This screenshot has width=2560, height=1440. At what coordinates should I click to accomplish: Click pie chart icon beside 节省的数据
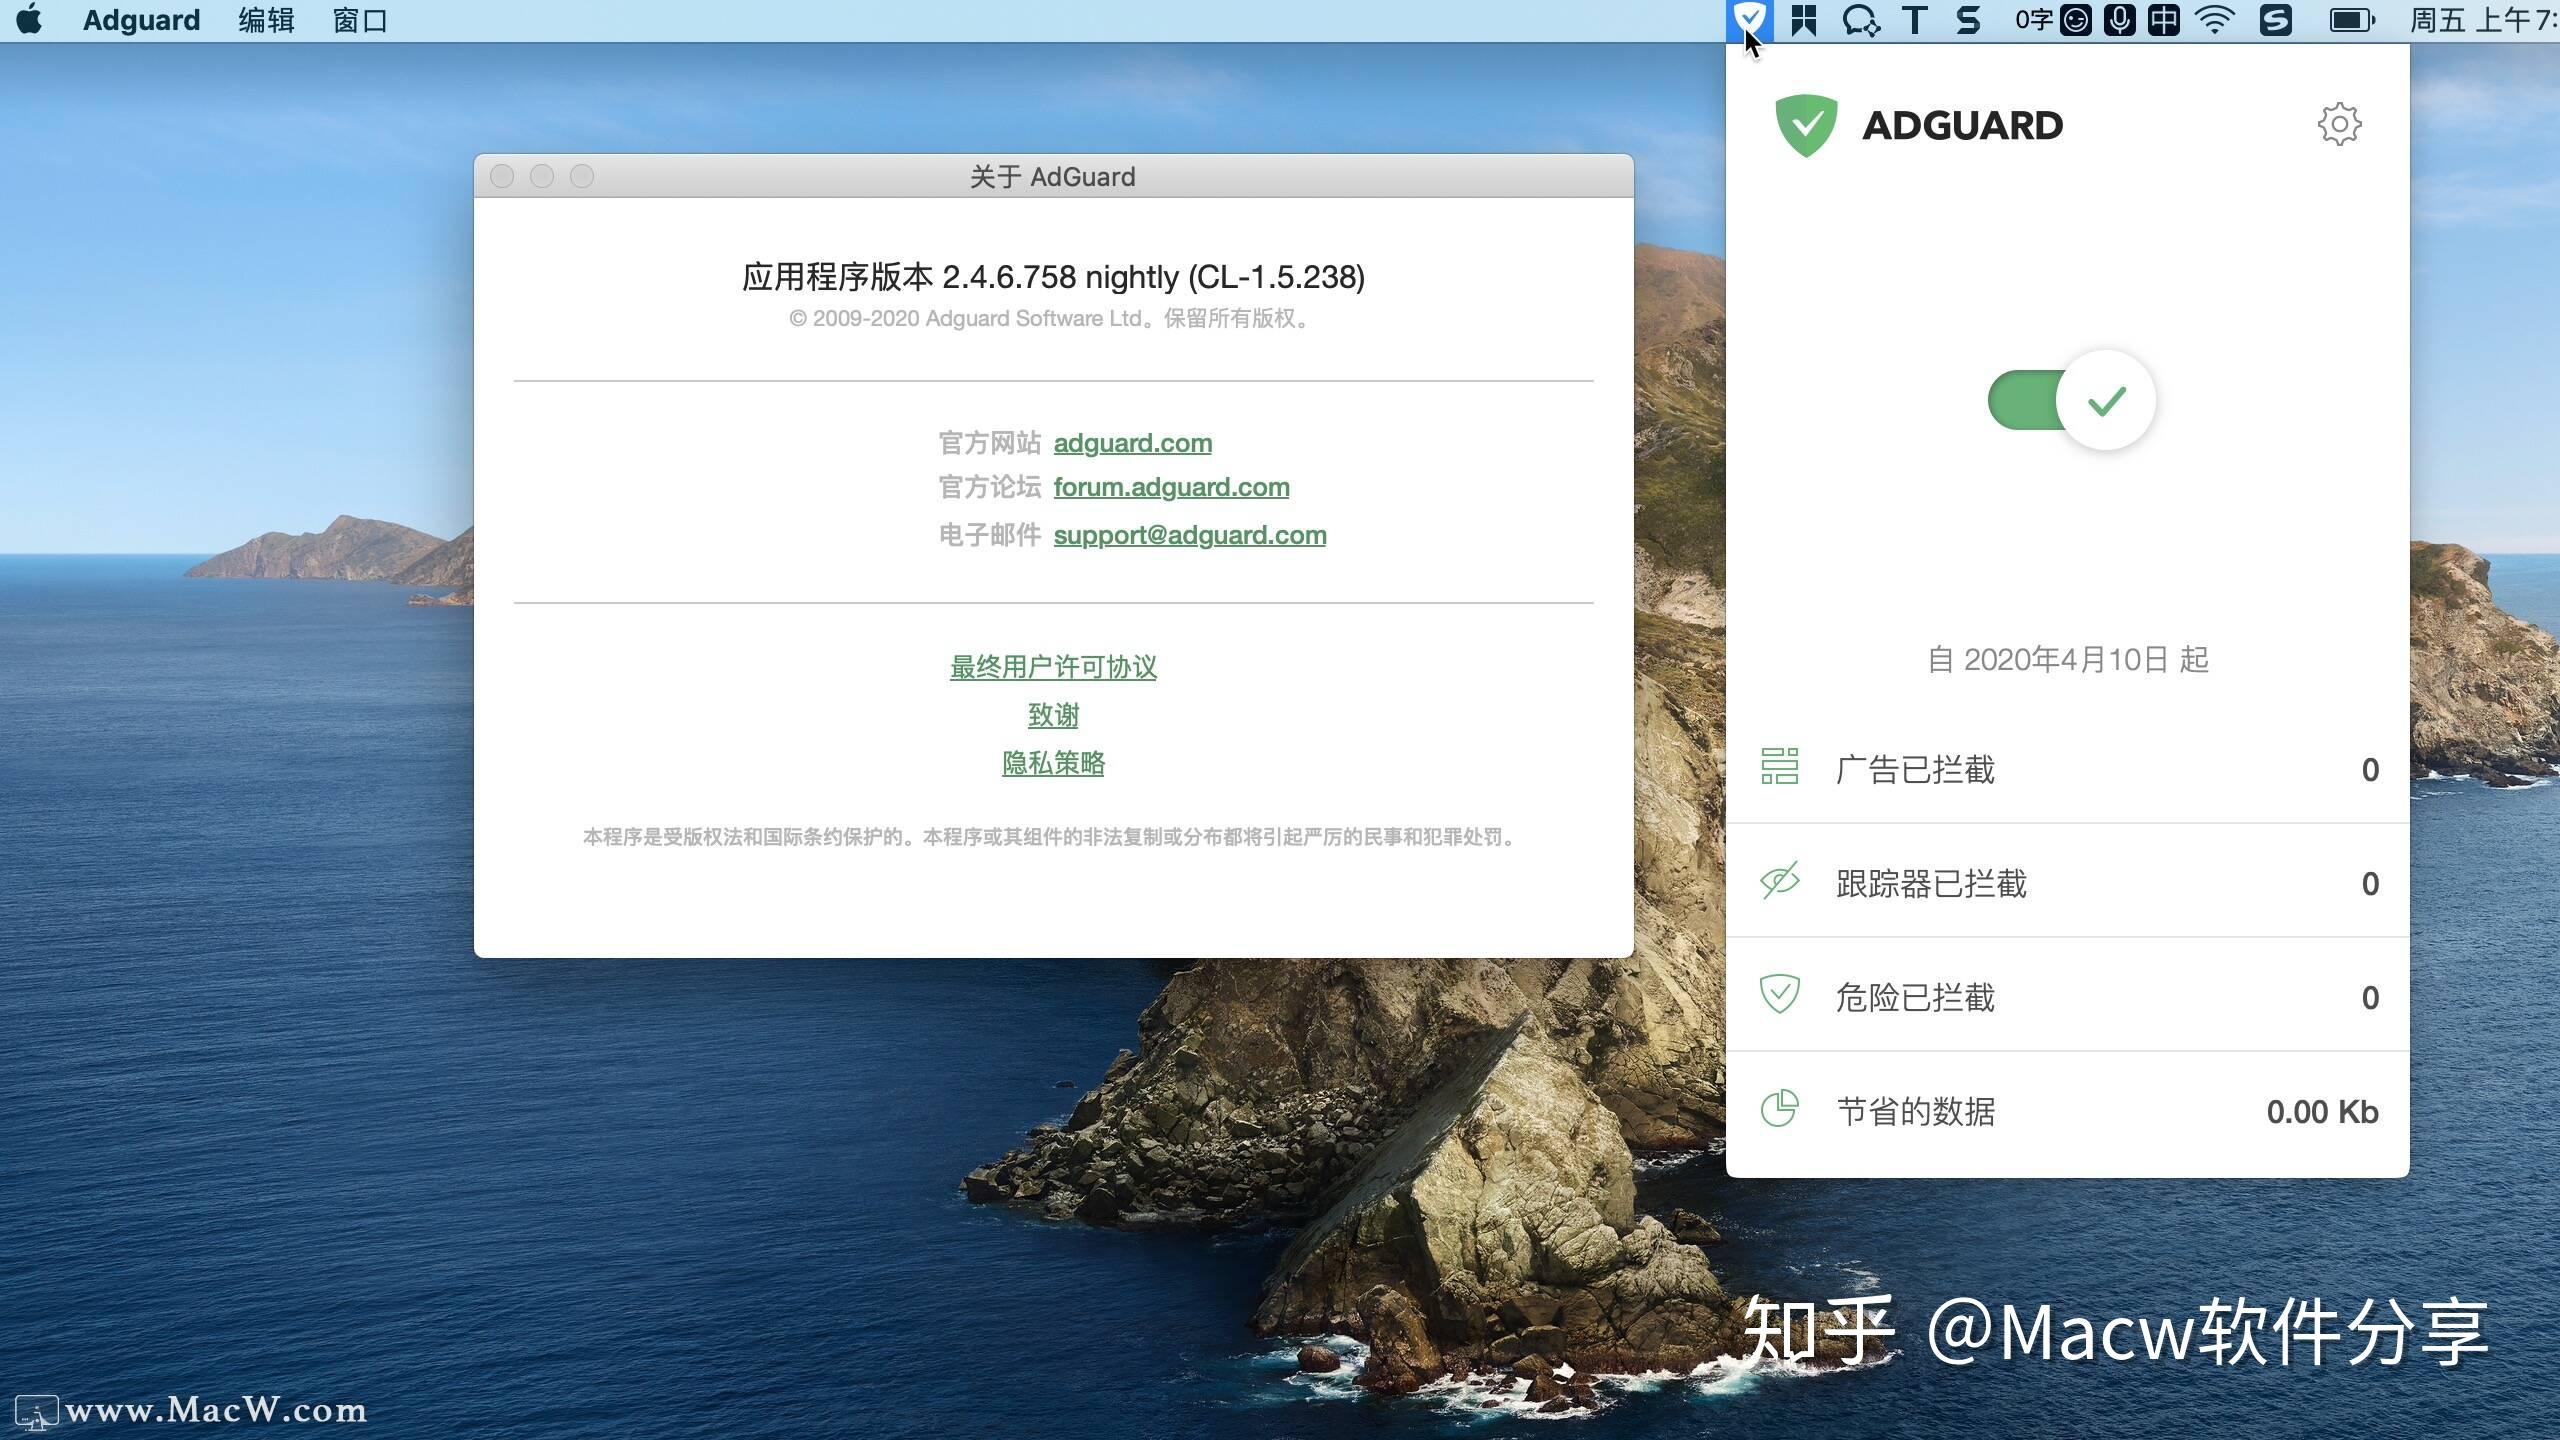[x=1779, y=1108]
